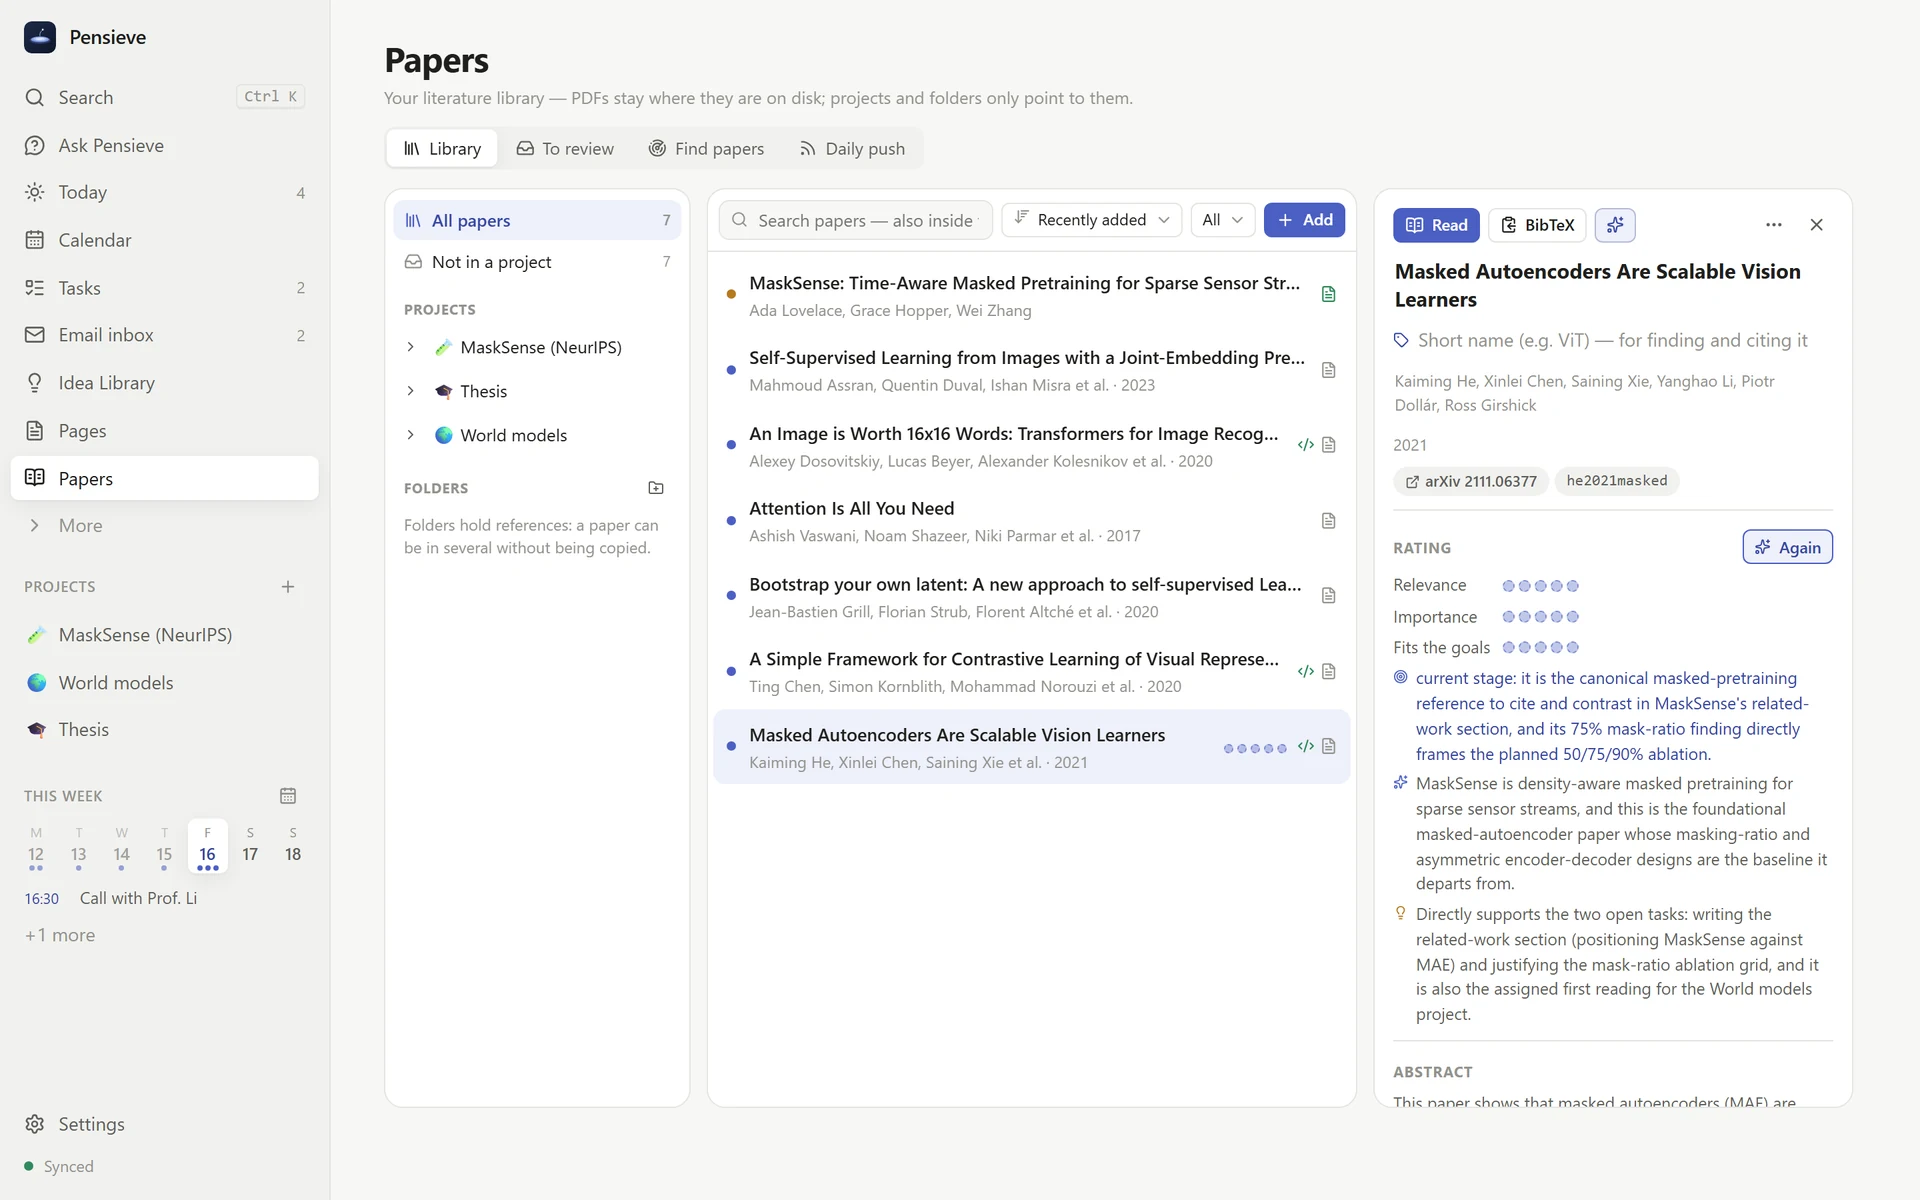Switch to the To review tab
The image size is (1920, 1200).
click(x=565, y=149)
